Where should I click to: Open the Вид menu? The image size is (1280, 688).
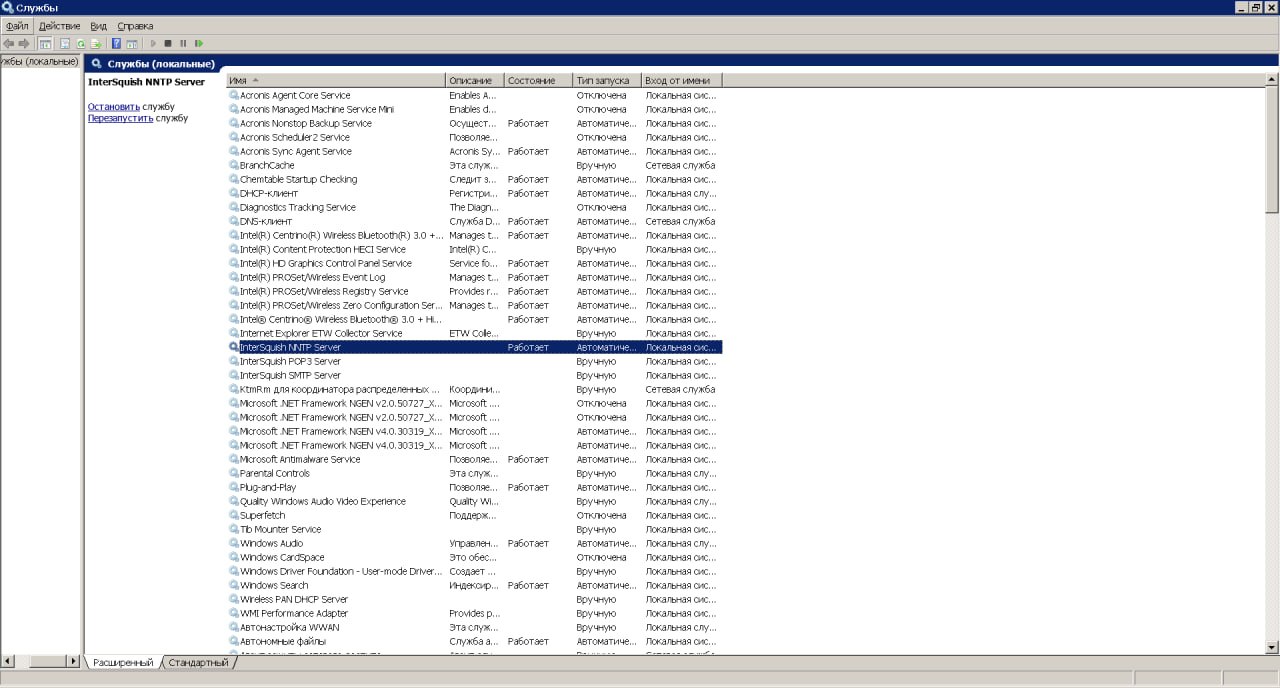tap(98, 25)
